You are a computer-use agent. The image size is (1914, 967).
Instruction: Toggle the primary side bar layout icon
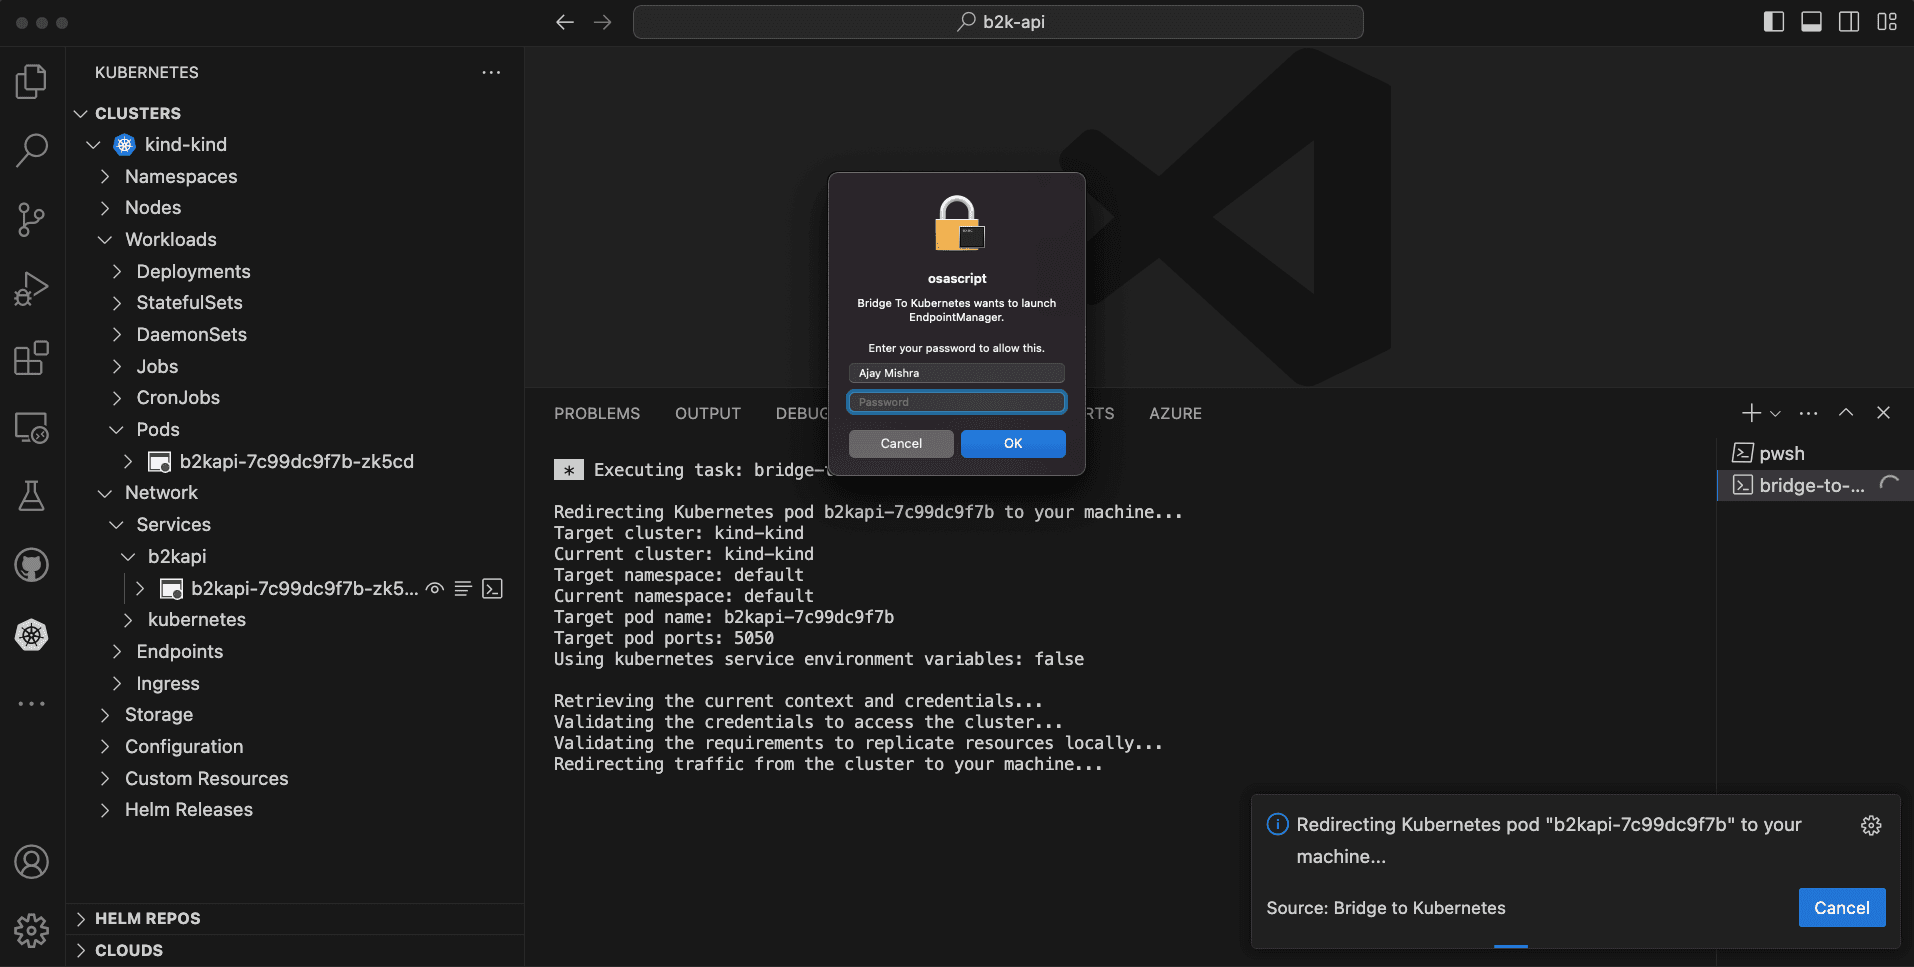pos(1774,22)
